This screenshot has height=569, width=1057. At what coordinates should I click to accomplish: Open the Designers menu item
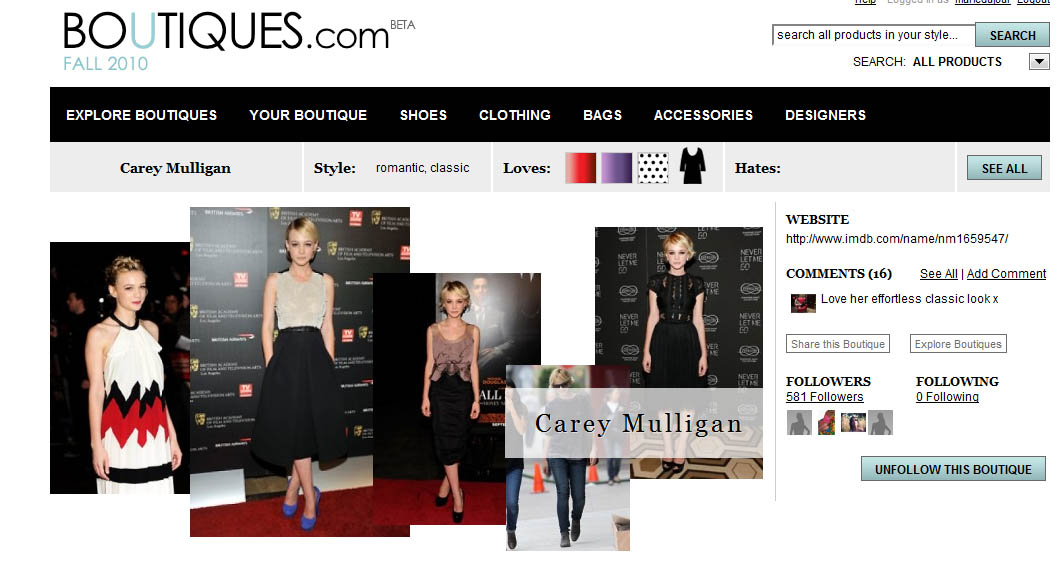click(x=825, y=115)
